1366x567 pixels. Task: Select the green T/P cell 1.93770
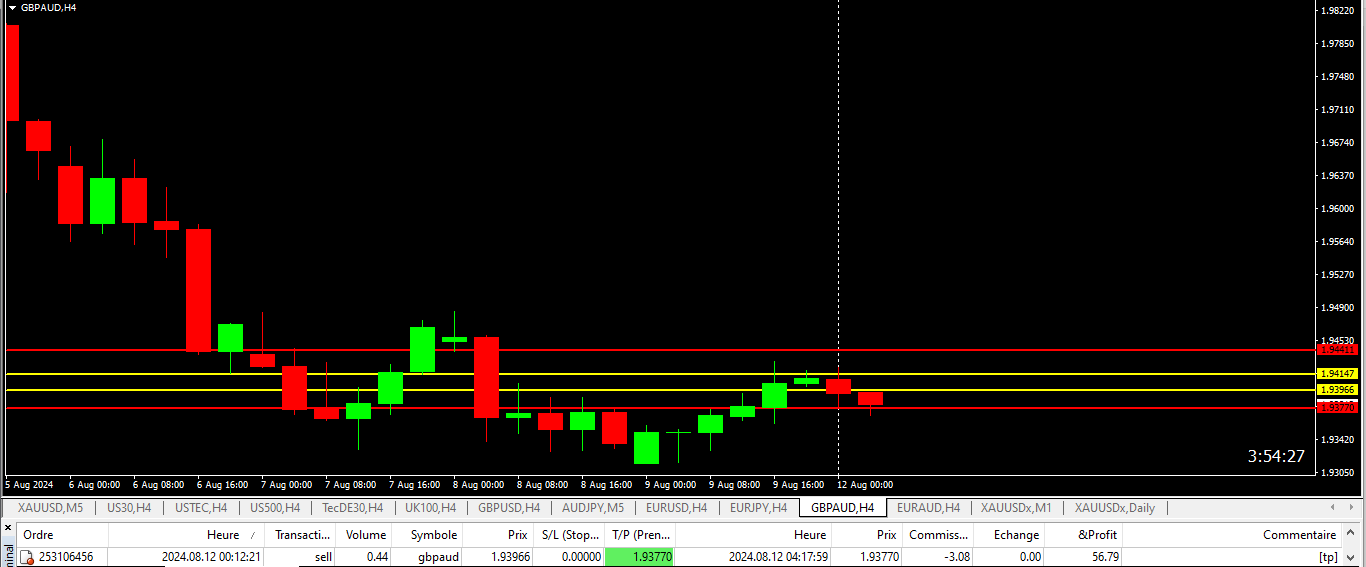(640, 557)
